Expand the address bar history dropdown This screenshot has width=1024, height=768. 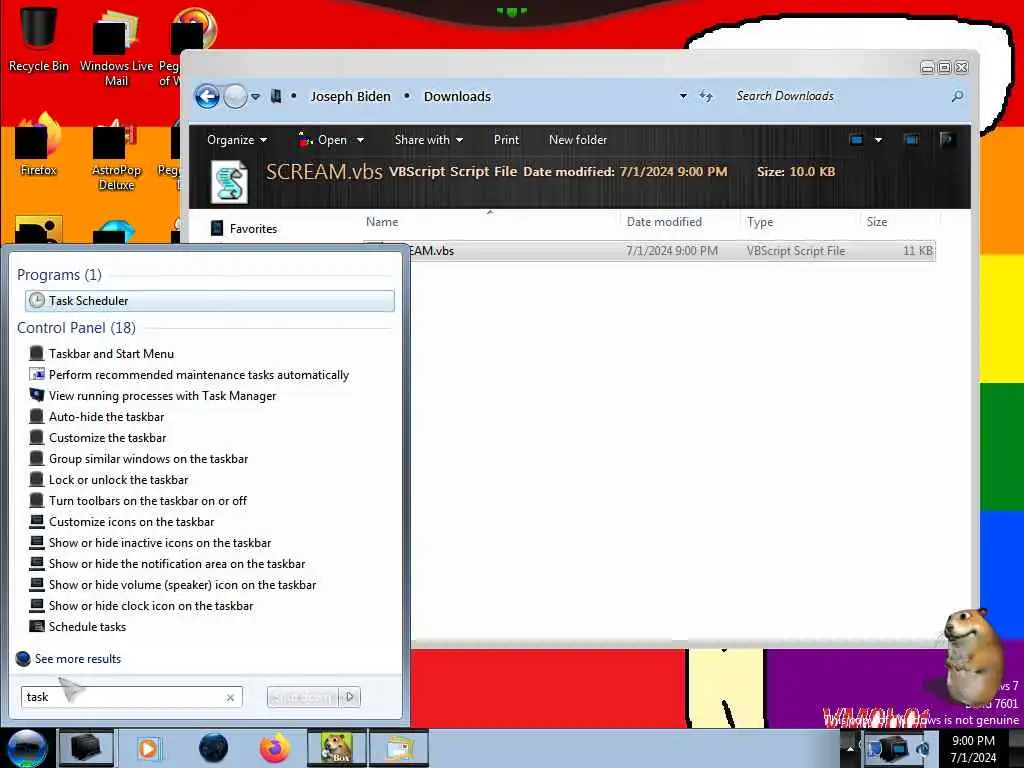pyautogui.click(x=683, y=96)
